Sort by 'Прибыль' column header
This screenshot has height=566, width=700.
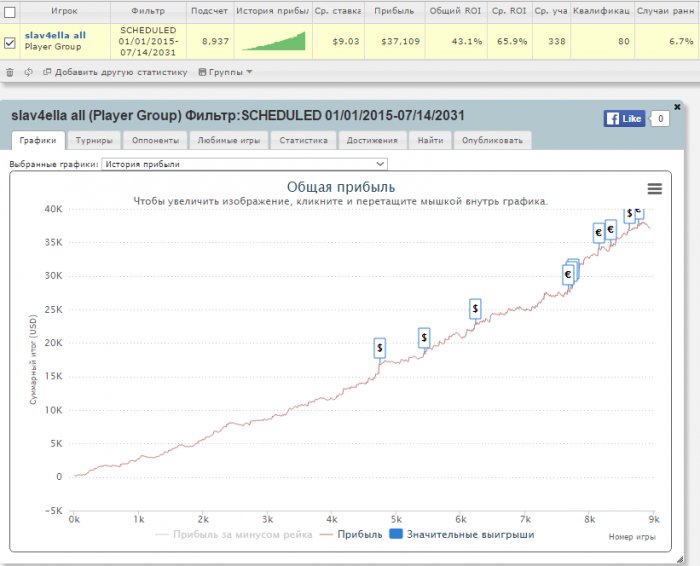pyautogui.click(x=394, y=12)
